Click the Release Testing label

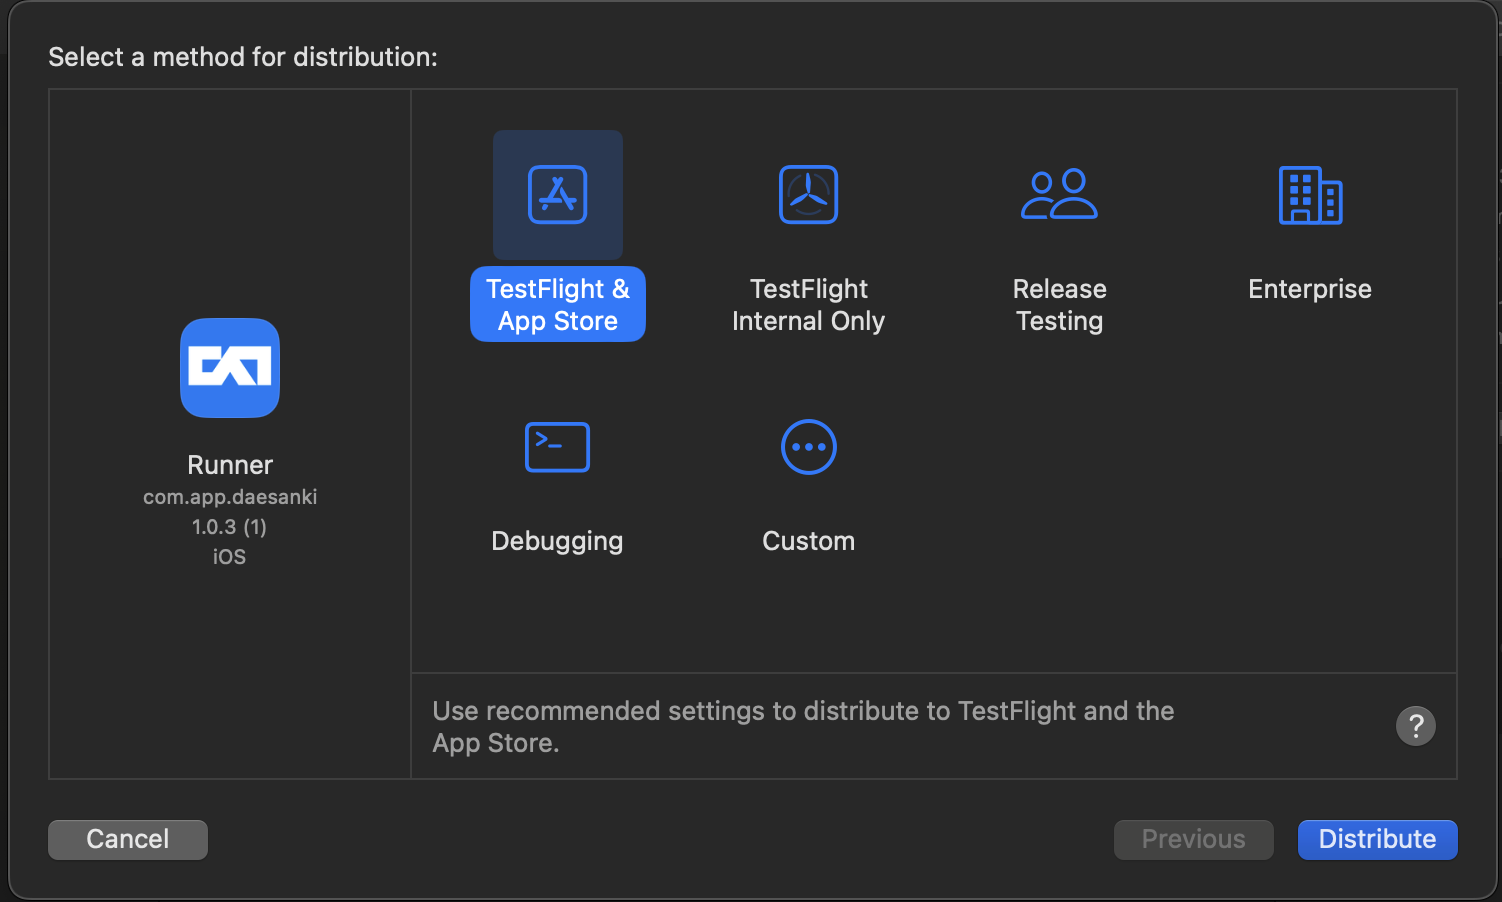1059,305
